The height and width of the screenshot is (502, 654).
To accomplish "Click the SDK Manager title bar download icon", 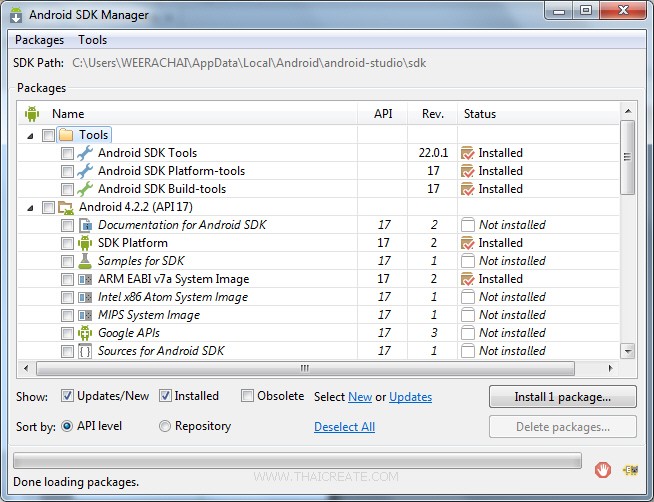I will click(x=16, y=15).
